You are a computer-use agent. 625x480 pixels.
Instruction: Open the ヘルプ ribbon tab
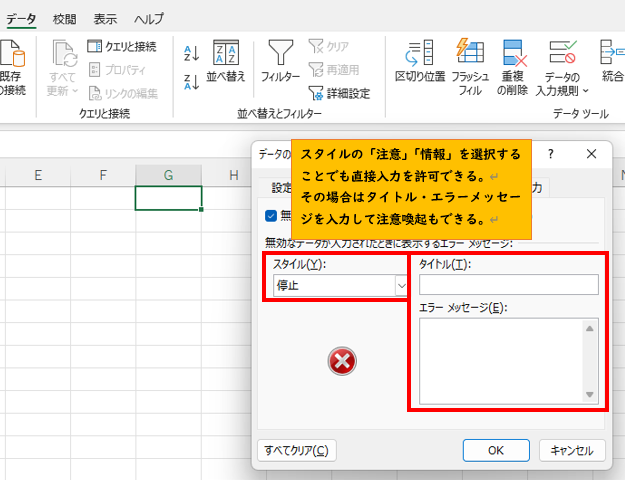tap(149, 19)
